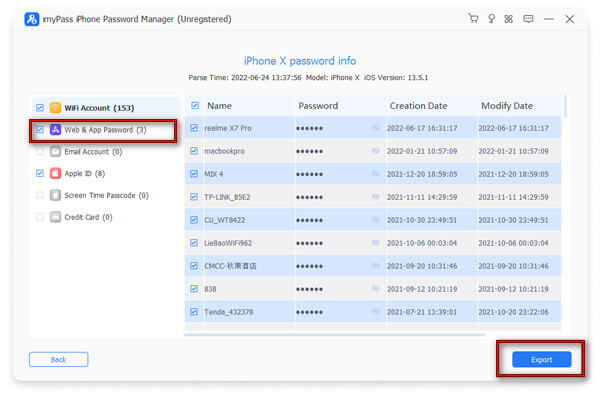Open the shopping cart purchase icon
The image size is (600, 393).
(x=473, y=18)
